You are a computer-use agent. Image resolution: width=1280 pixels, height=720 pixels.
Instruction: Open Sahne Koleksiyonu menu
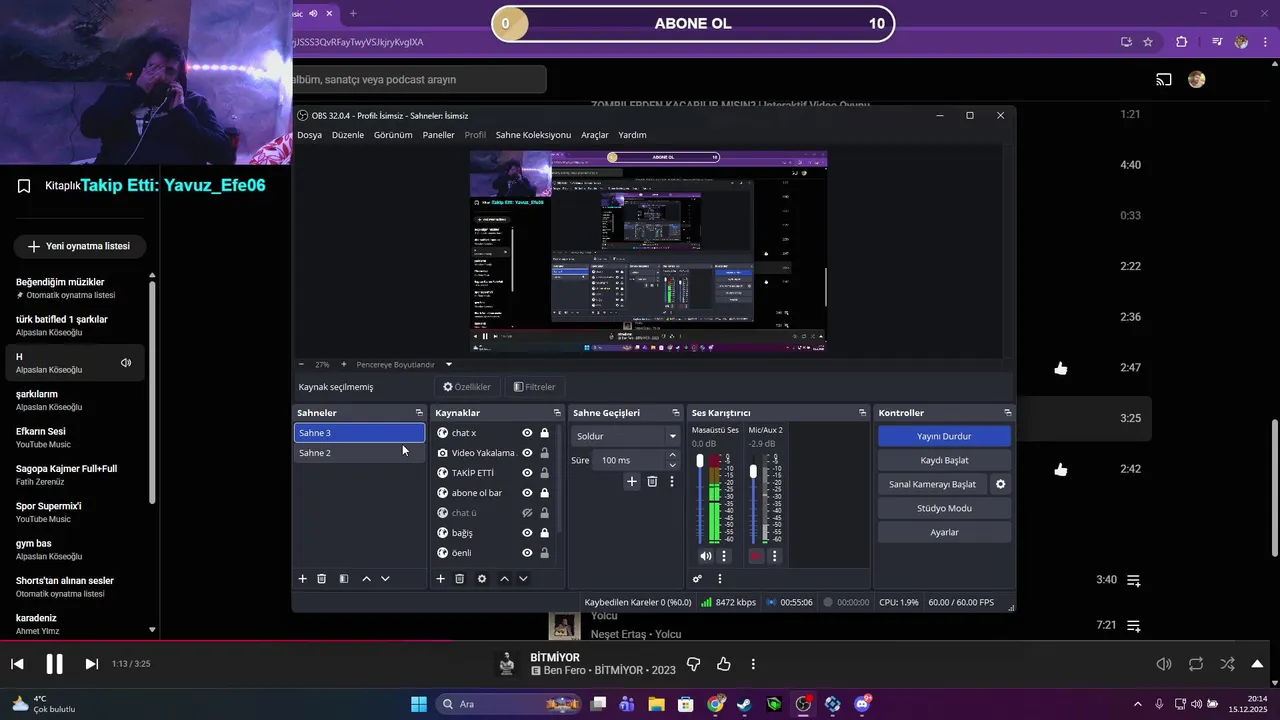click(533, 135)
